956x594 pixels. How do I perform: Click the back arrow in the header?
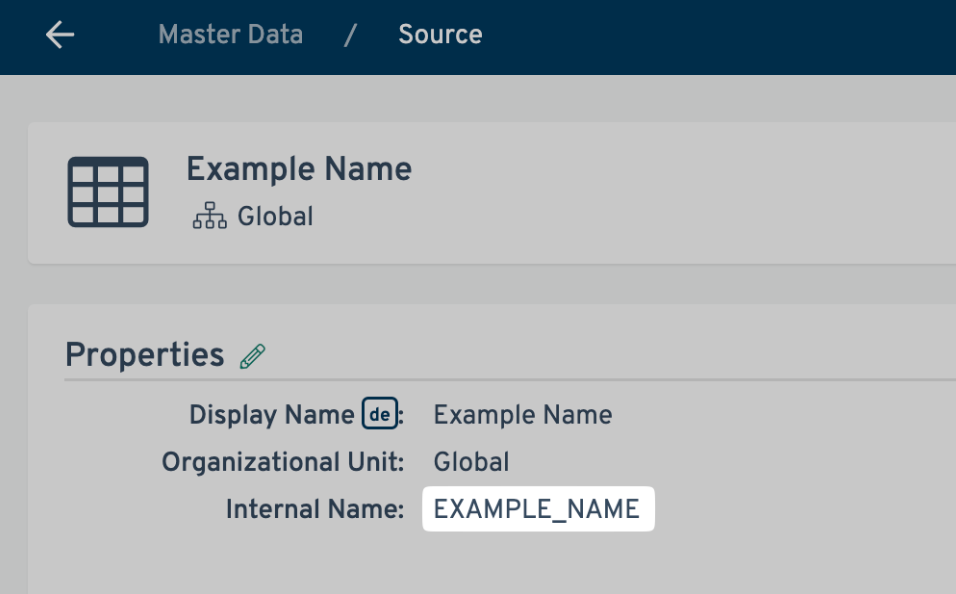click(60, 35)
